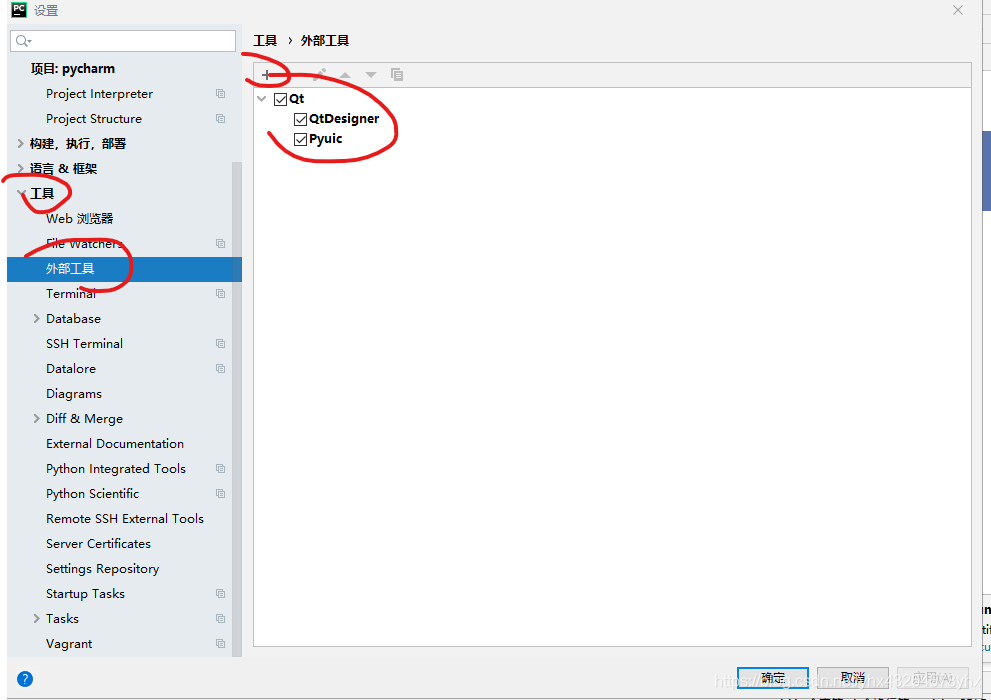Click the PyCharm logo in title bar
Screen dimensions: 991x700
19,9
